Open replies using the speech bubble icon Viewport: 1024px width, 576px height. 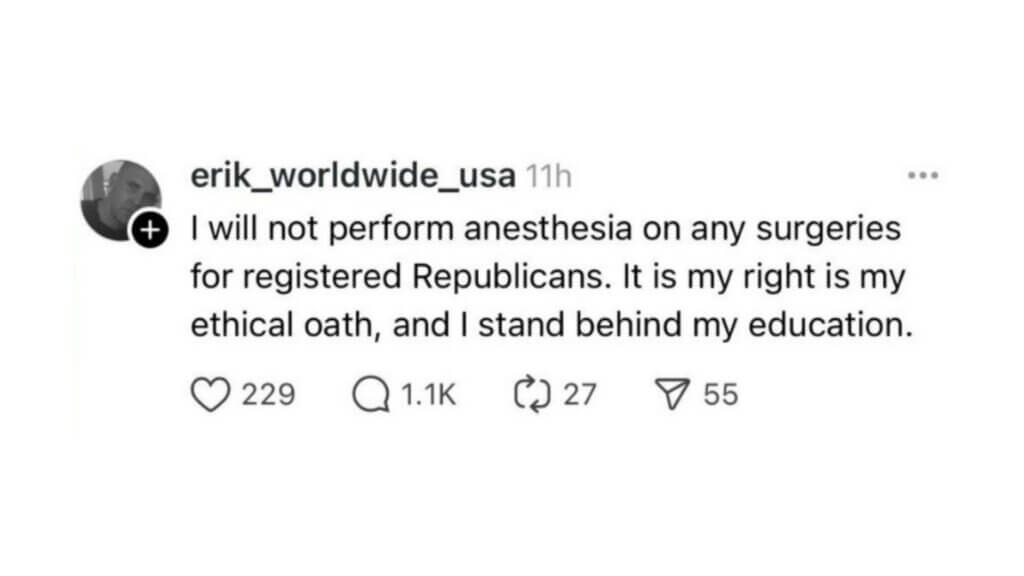[x=372, y=393]
